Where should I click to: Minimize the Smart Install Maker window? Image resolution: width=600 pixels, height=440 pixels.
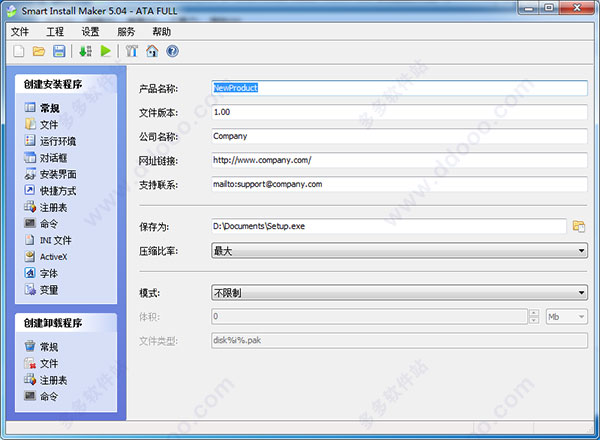[x=529, y=8]
